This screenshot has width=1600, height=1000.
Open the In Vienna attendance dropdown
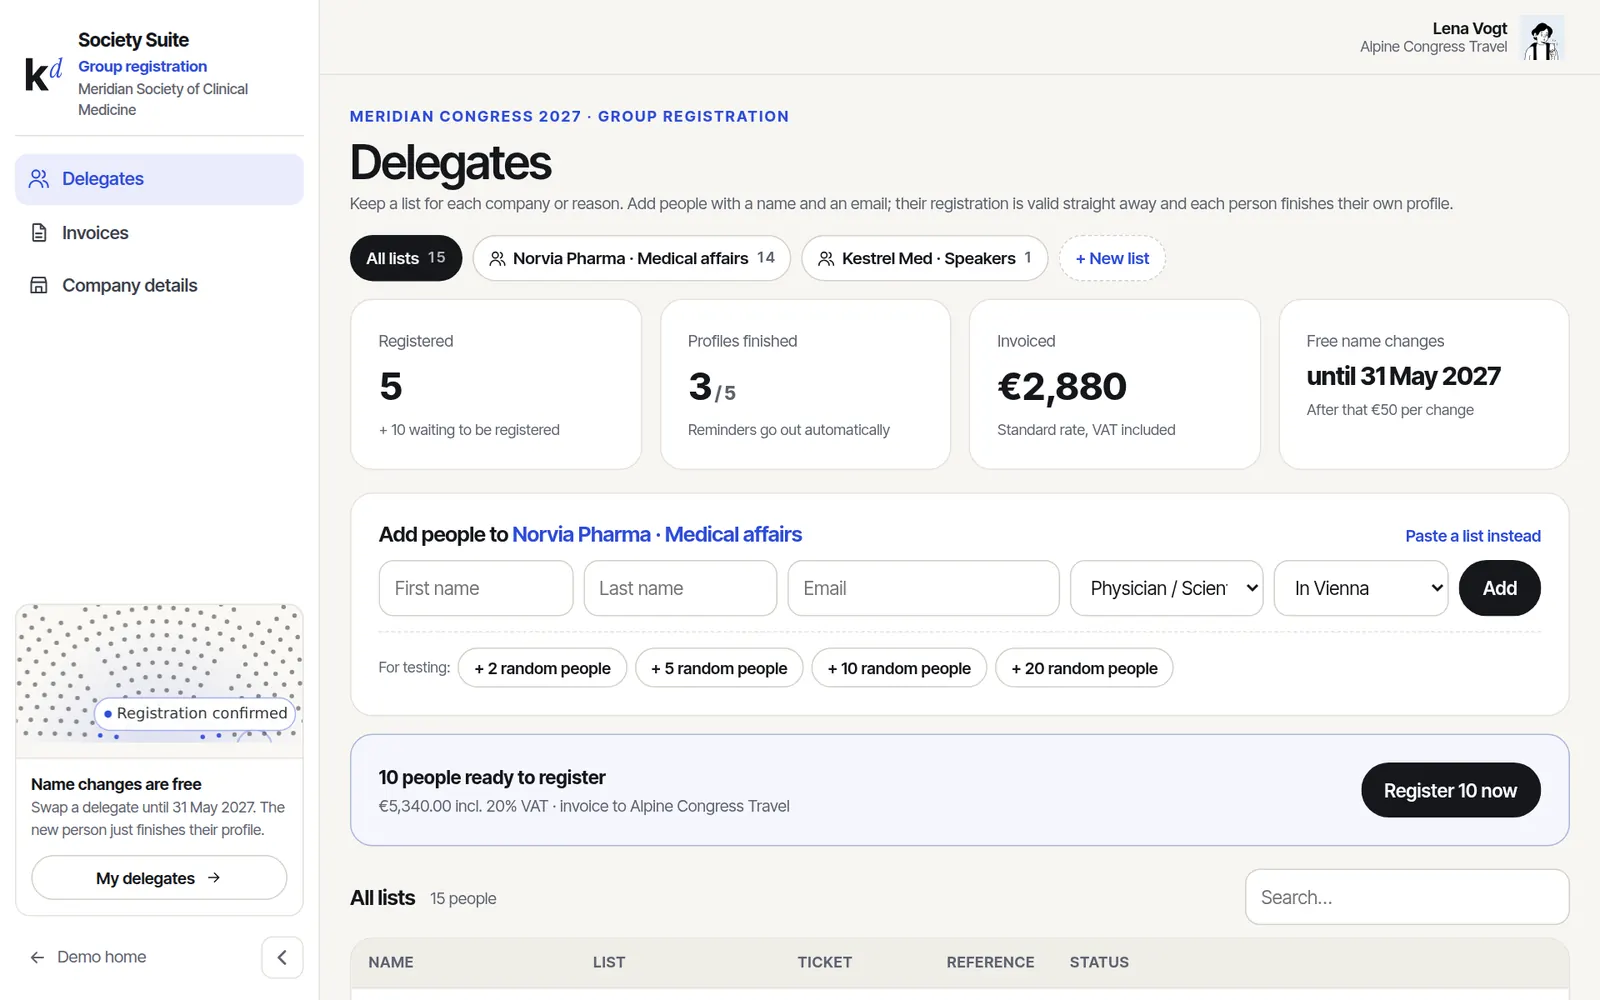1361,588
